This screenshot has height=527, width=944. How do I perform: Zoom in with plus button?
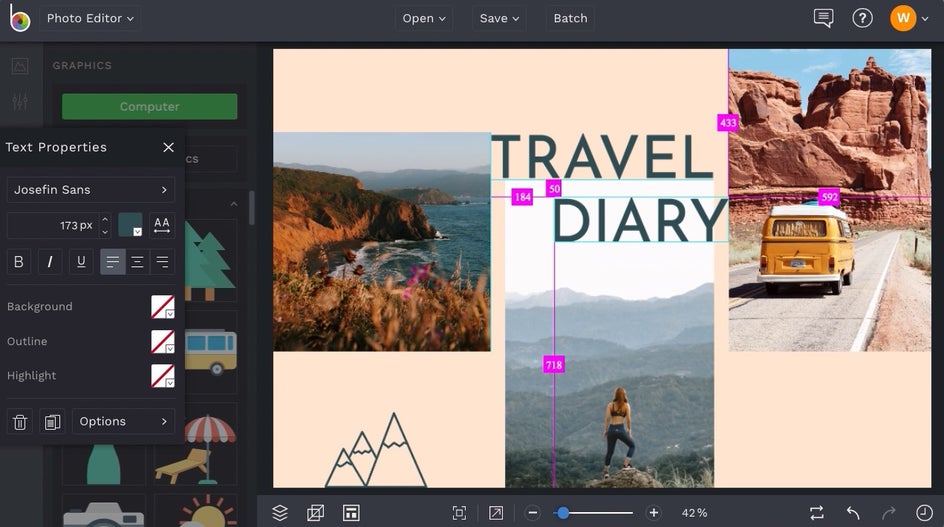click(x=653, y=513)
